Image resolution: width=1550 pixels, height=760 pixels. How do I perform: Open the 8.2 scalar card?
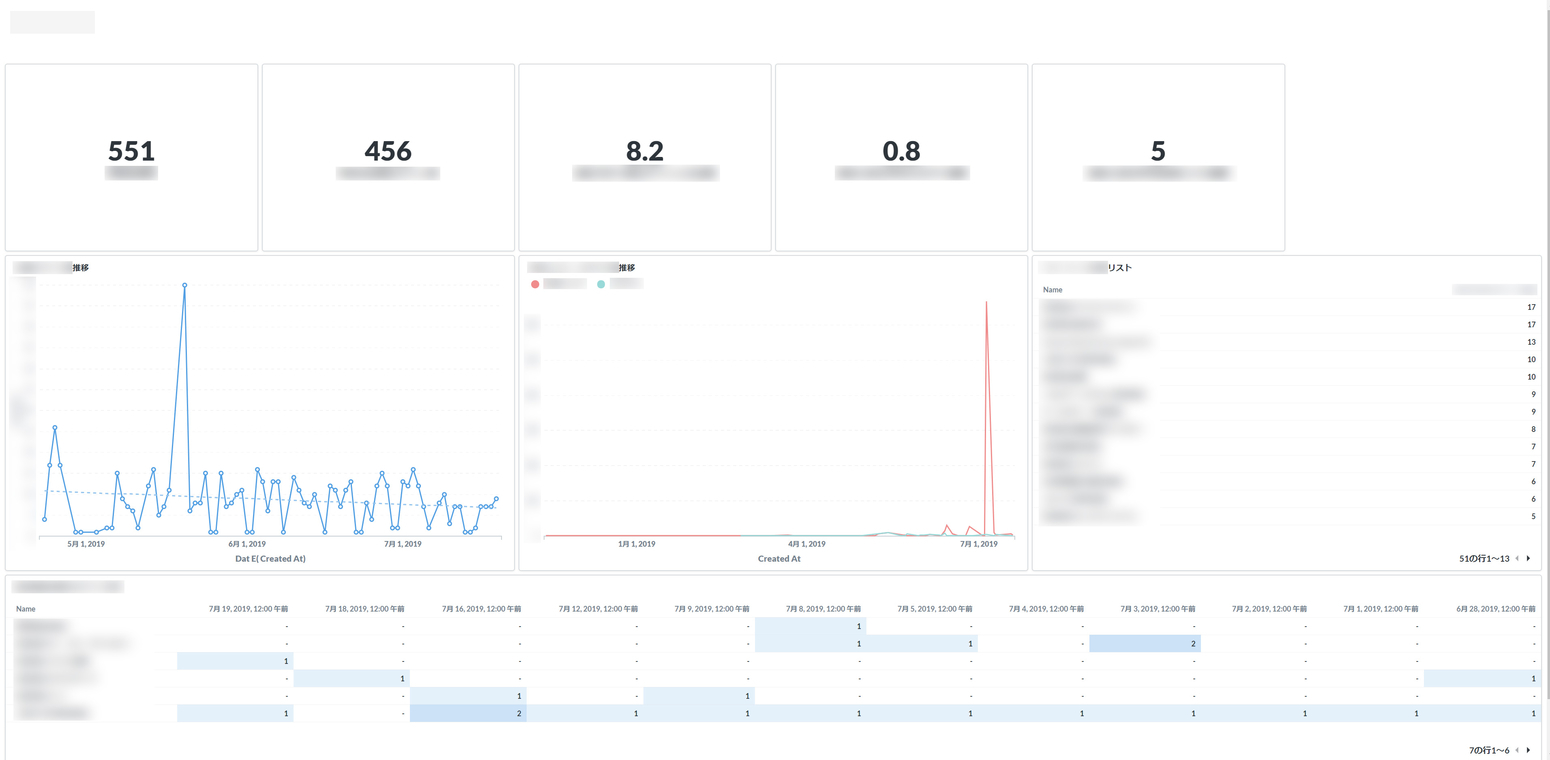645,158
